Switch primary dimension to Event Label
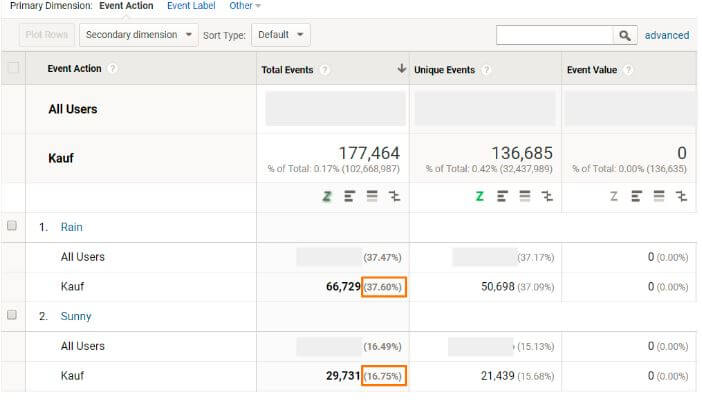This screenshot has height=405, width=702. (x=192, y=6)
